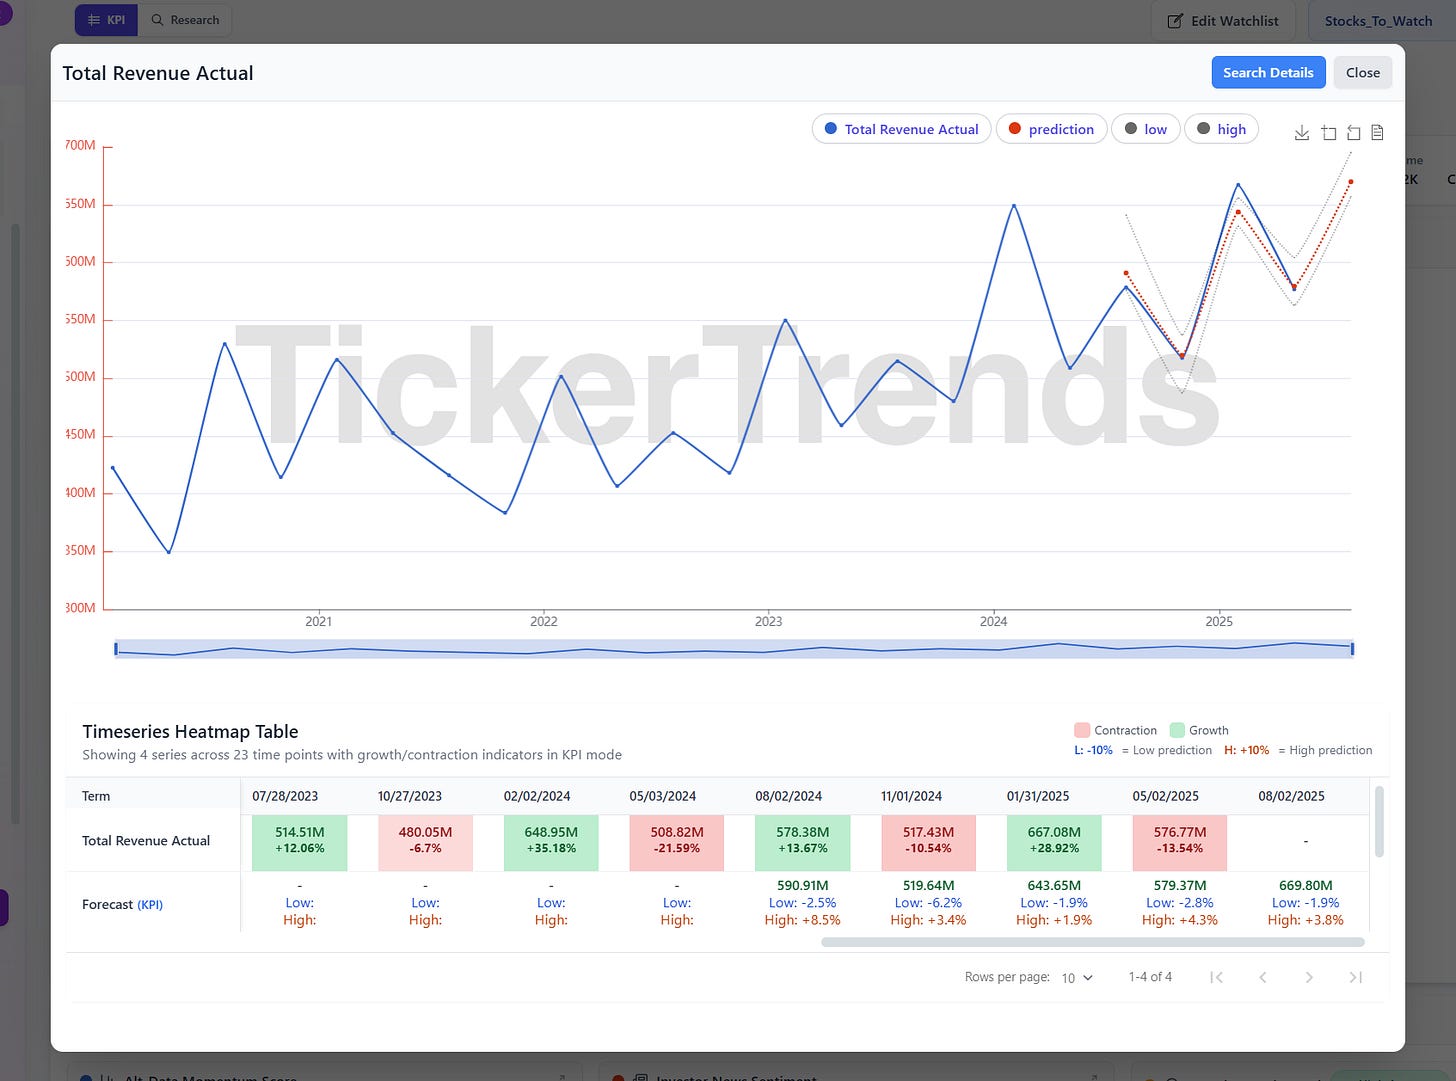Click the 643.65M forecast value
The width and height of the screenshot is (1456, 1081).
(1054, 885)
